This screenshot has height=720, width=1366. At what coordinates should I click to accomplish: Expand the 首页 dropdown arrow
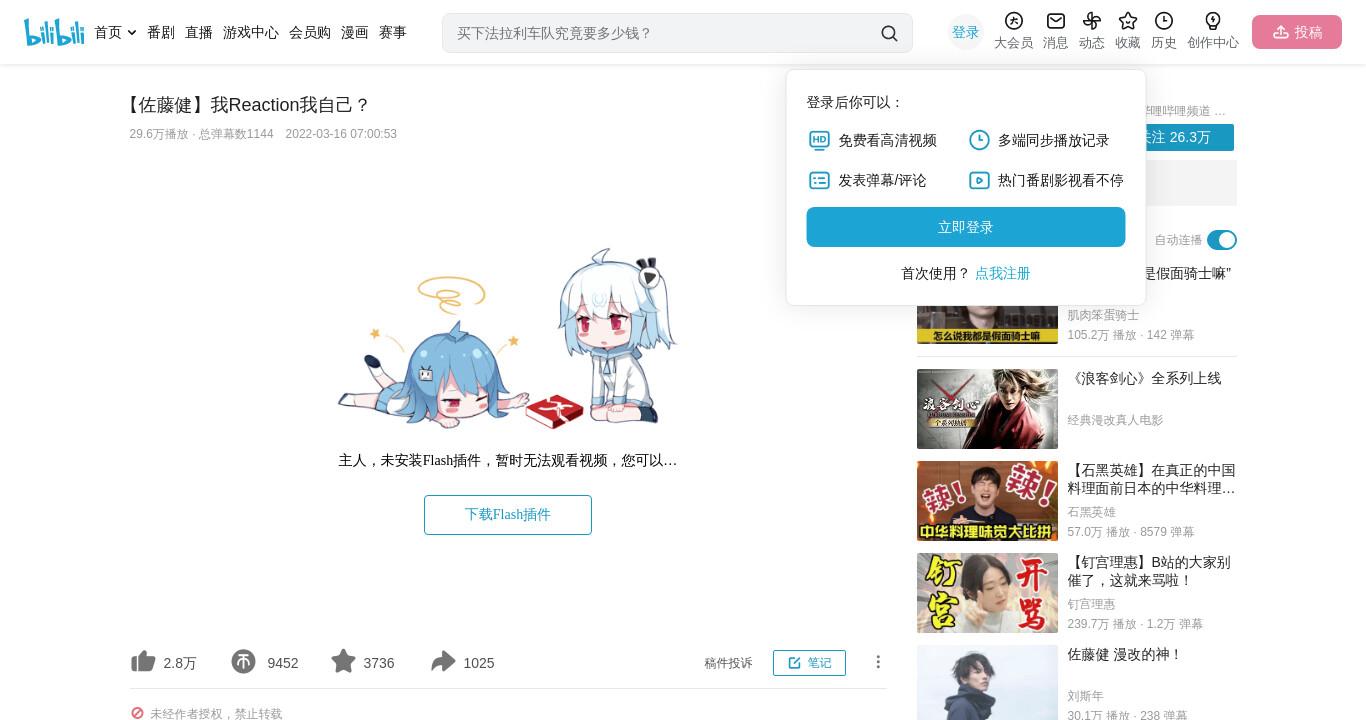click(131, 33)
